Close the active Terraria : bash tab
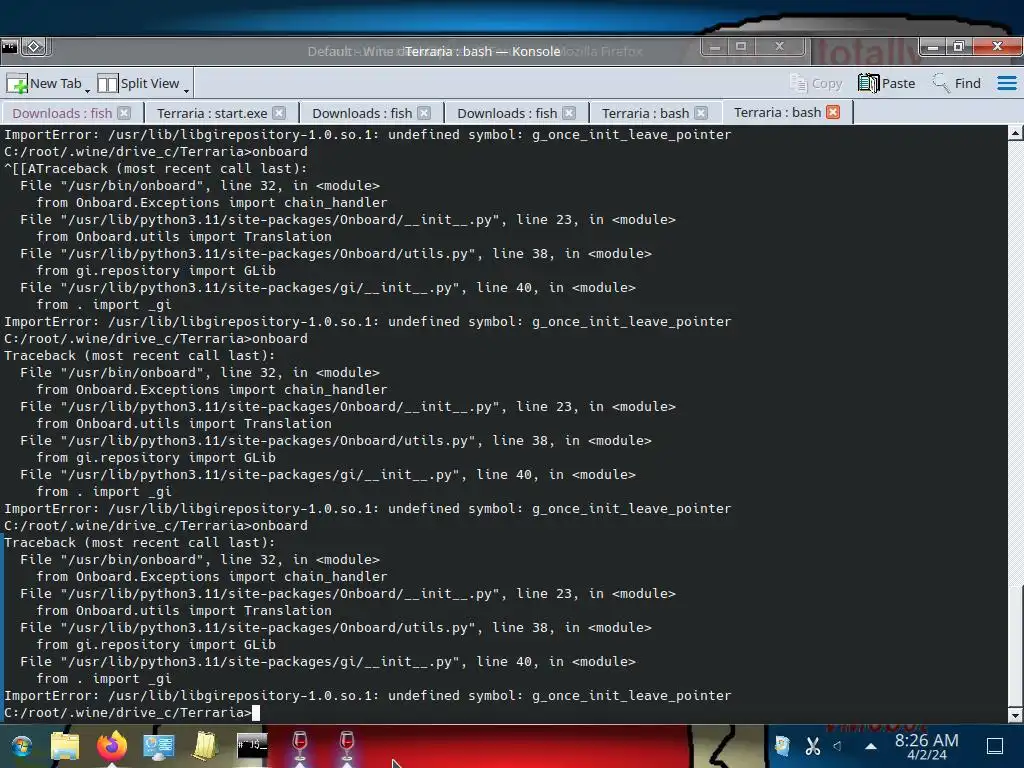Image resolution: width=1024 pixels, height=768 pixels. tap(833, 112)
